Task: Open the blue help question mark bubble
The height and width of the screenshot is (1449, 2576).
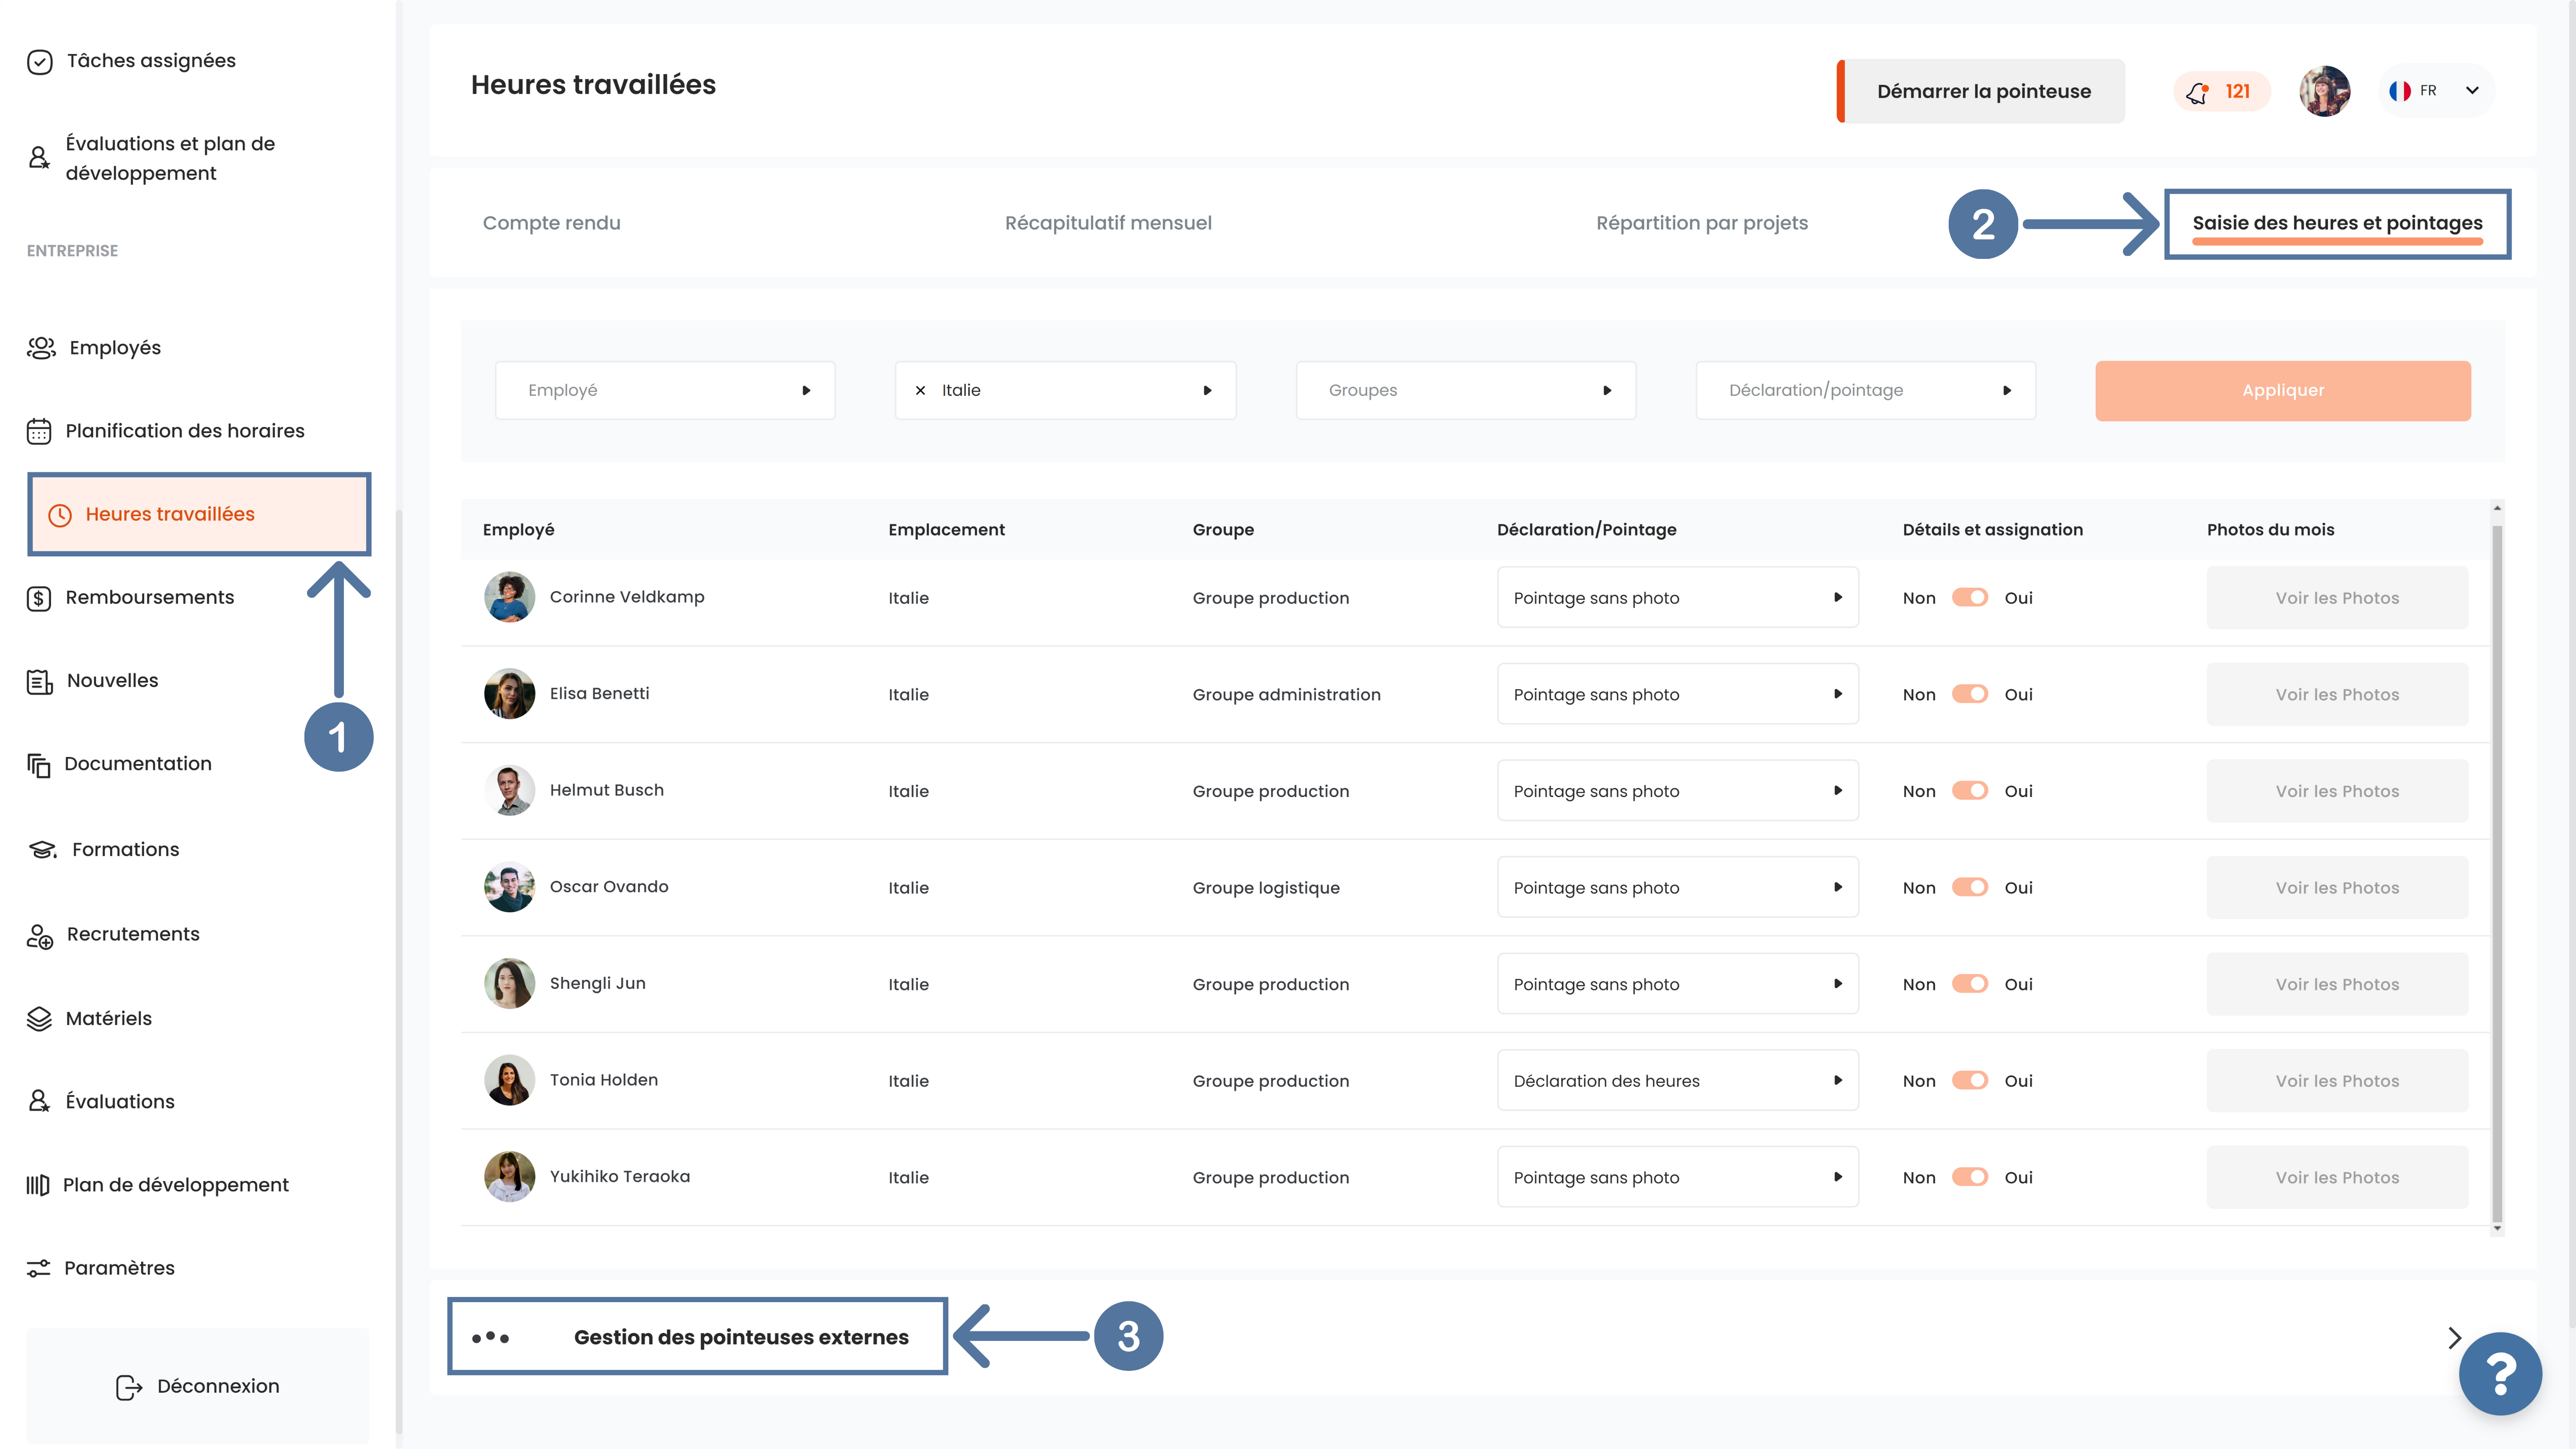Action: tap(2500, 1373)
